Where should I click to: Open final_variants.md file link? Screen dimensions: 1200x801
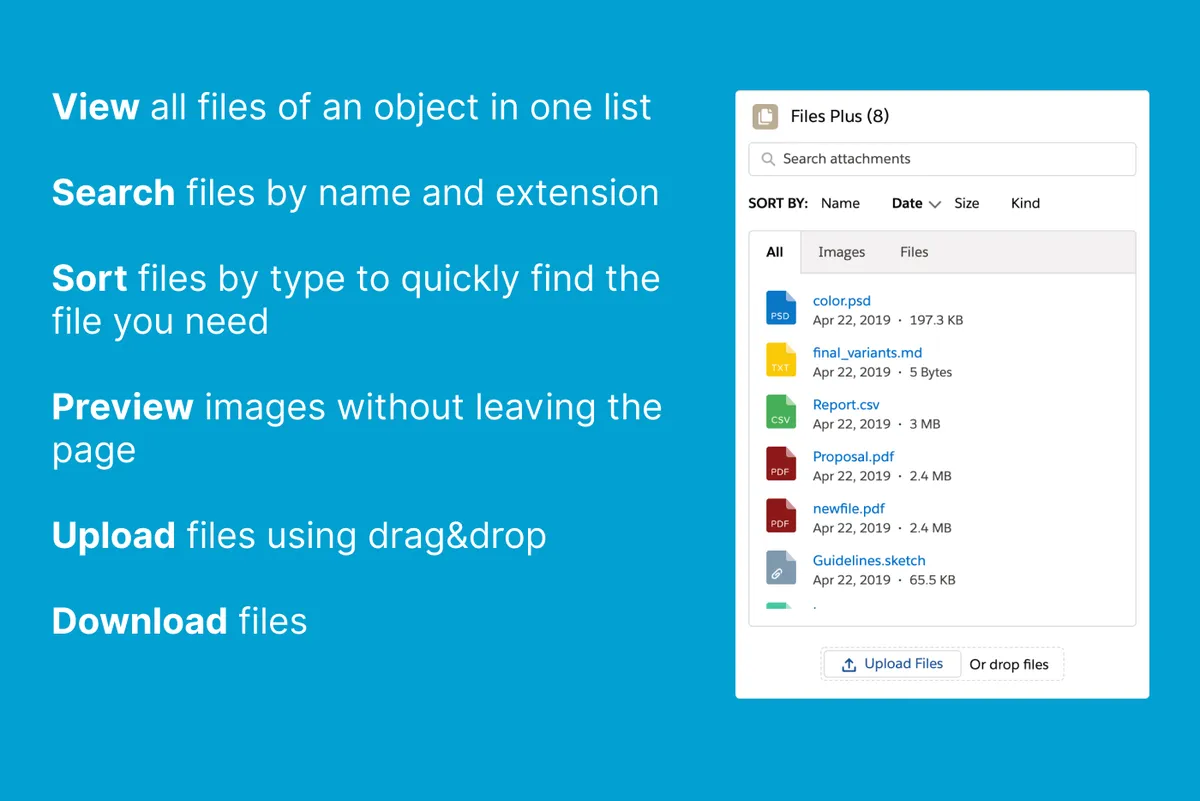tap(867, 353)
